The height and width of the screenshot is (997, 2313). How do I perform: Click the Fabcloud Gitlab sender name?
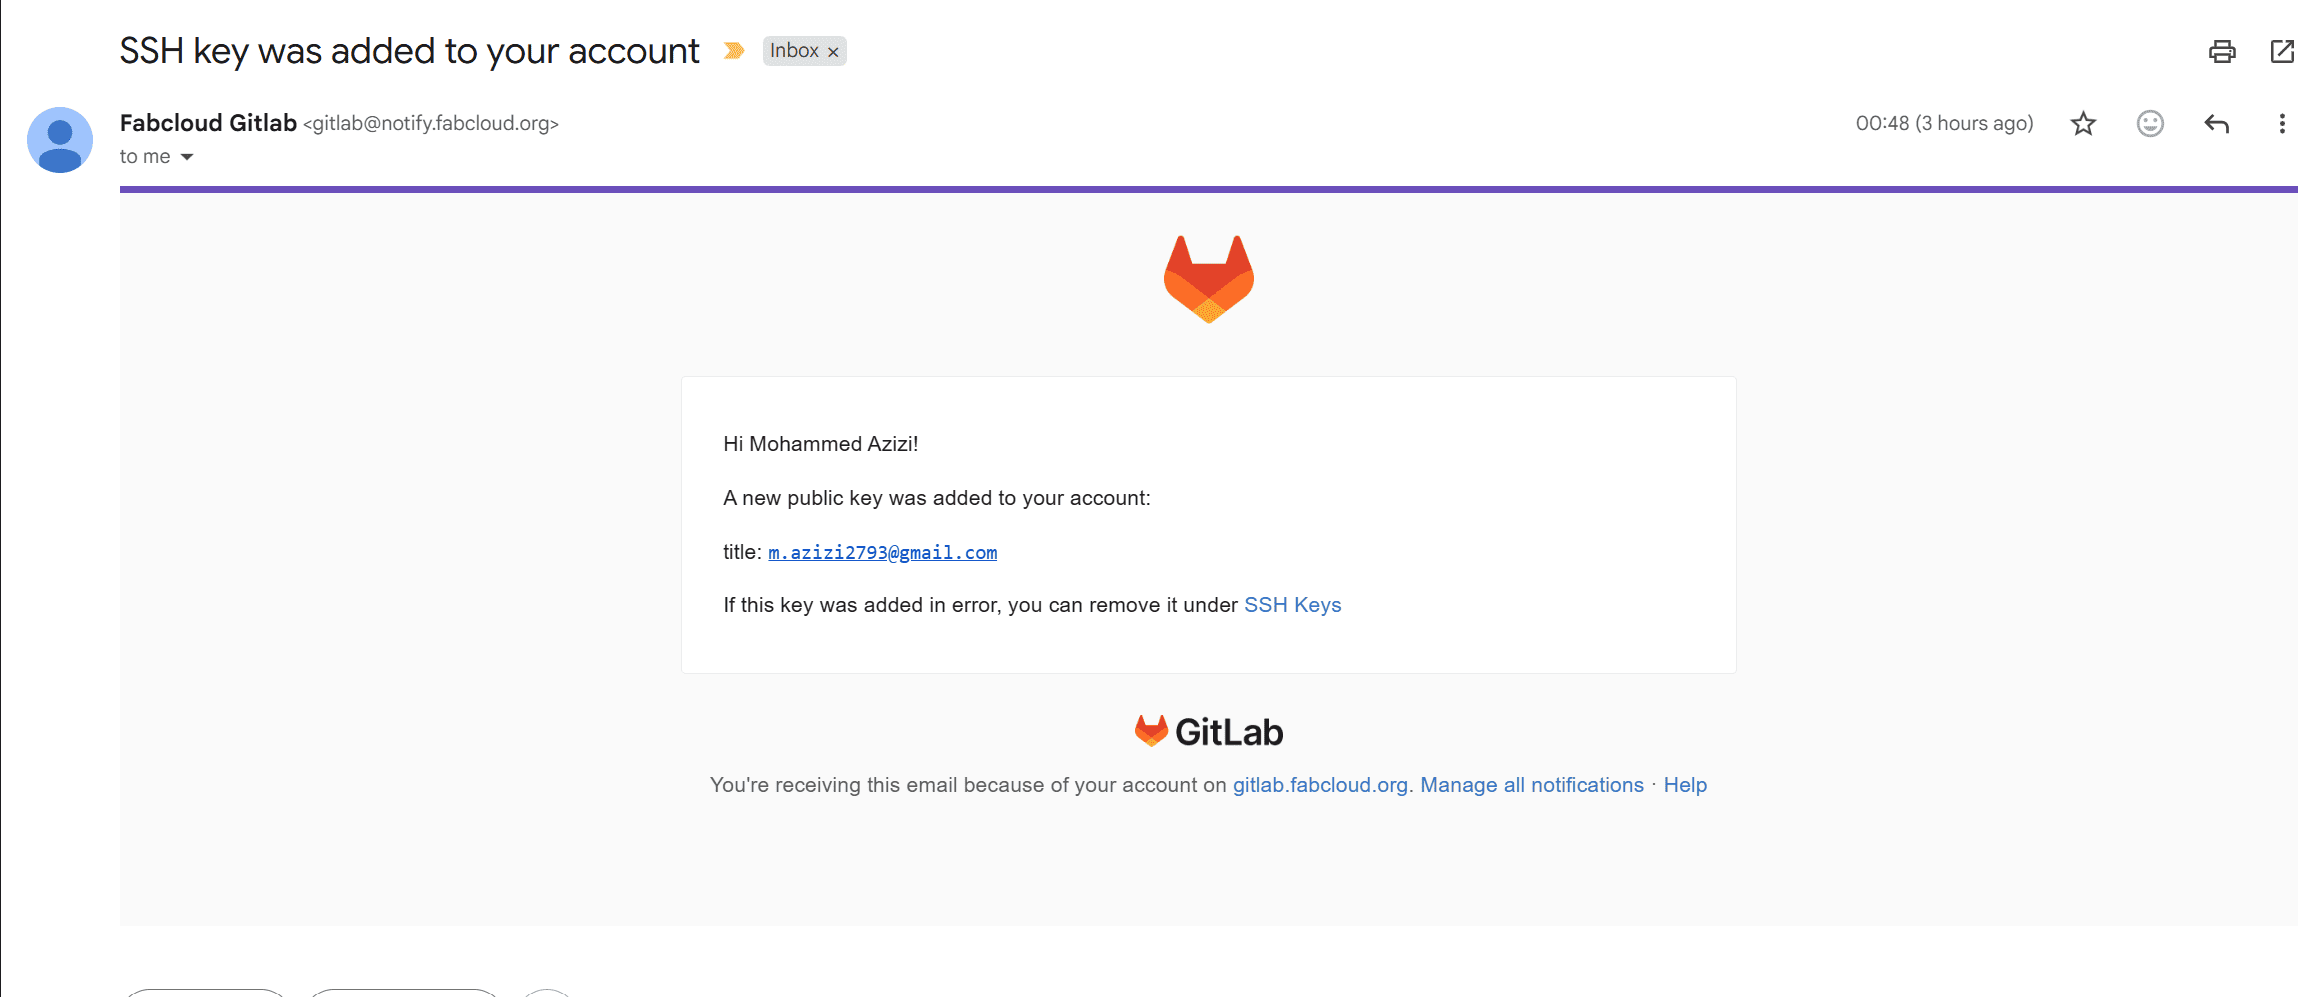point(208,123)
